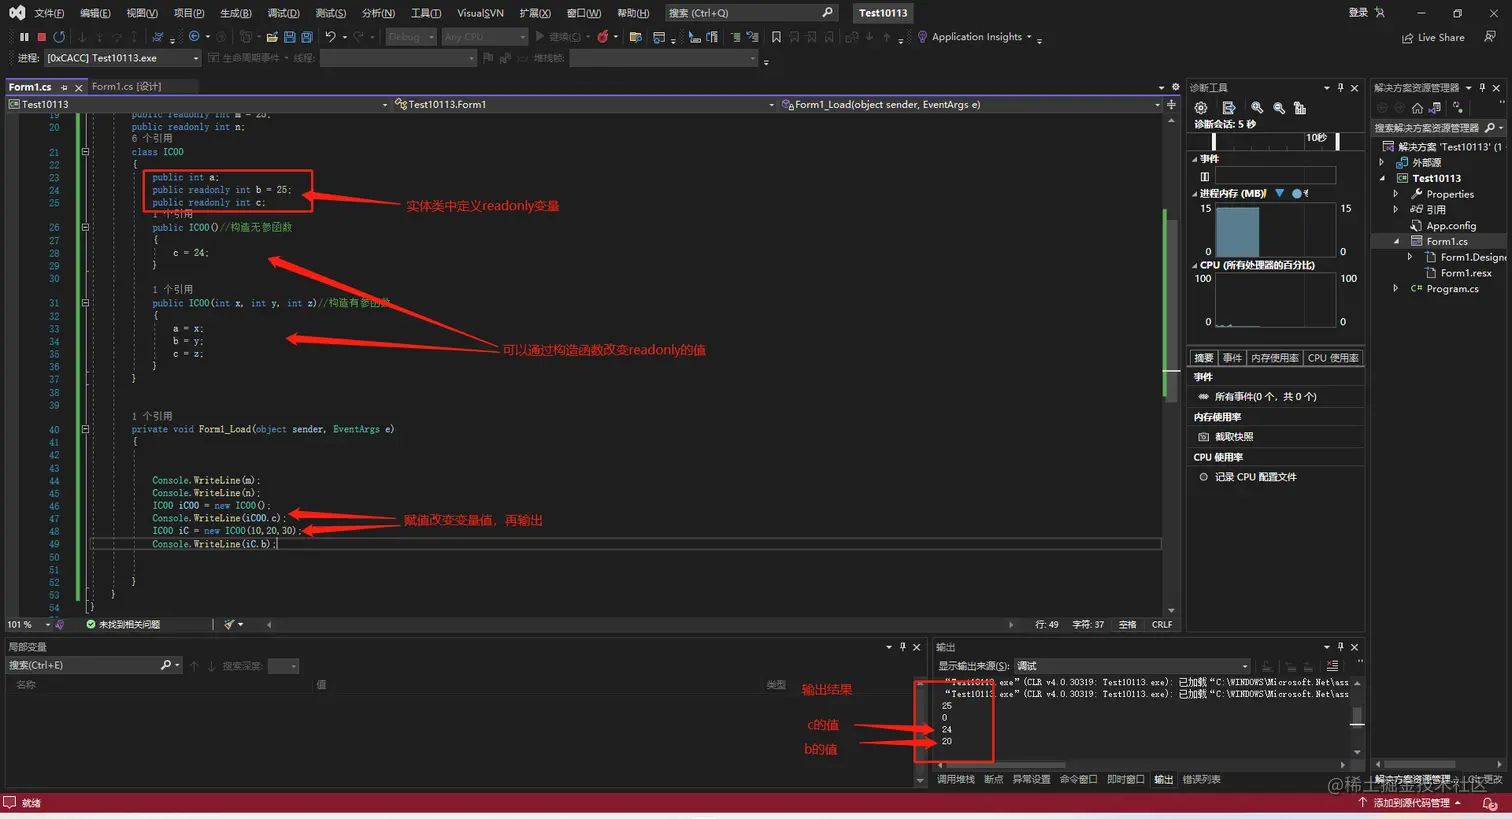Open the 文件 File menu
Screen dimensions: 1512x819
point(48,13)
